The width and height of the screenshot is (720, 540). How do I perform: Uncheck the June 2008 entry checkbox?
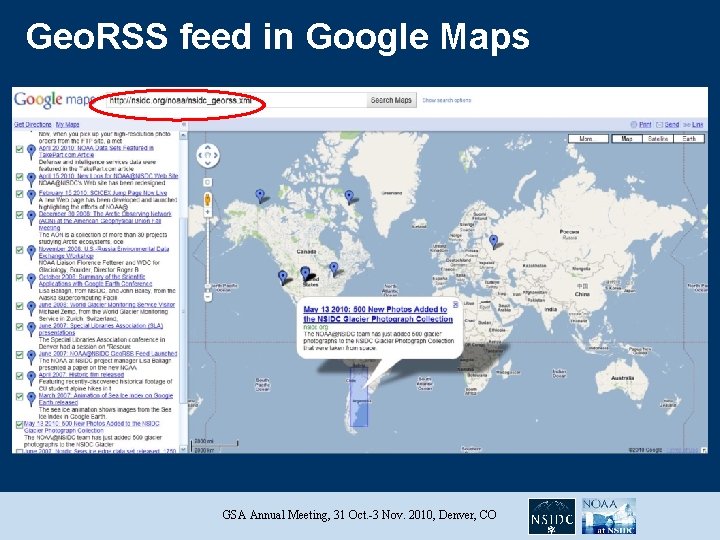[19, 306]
